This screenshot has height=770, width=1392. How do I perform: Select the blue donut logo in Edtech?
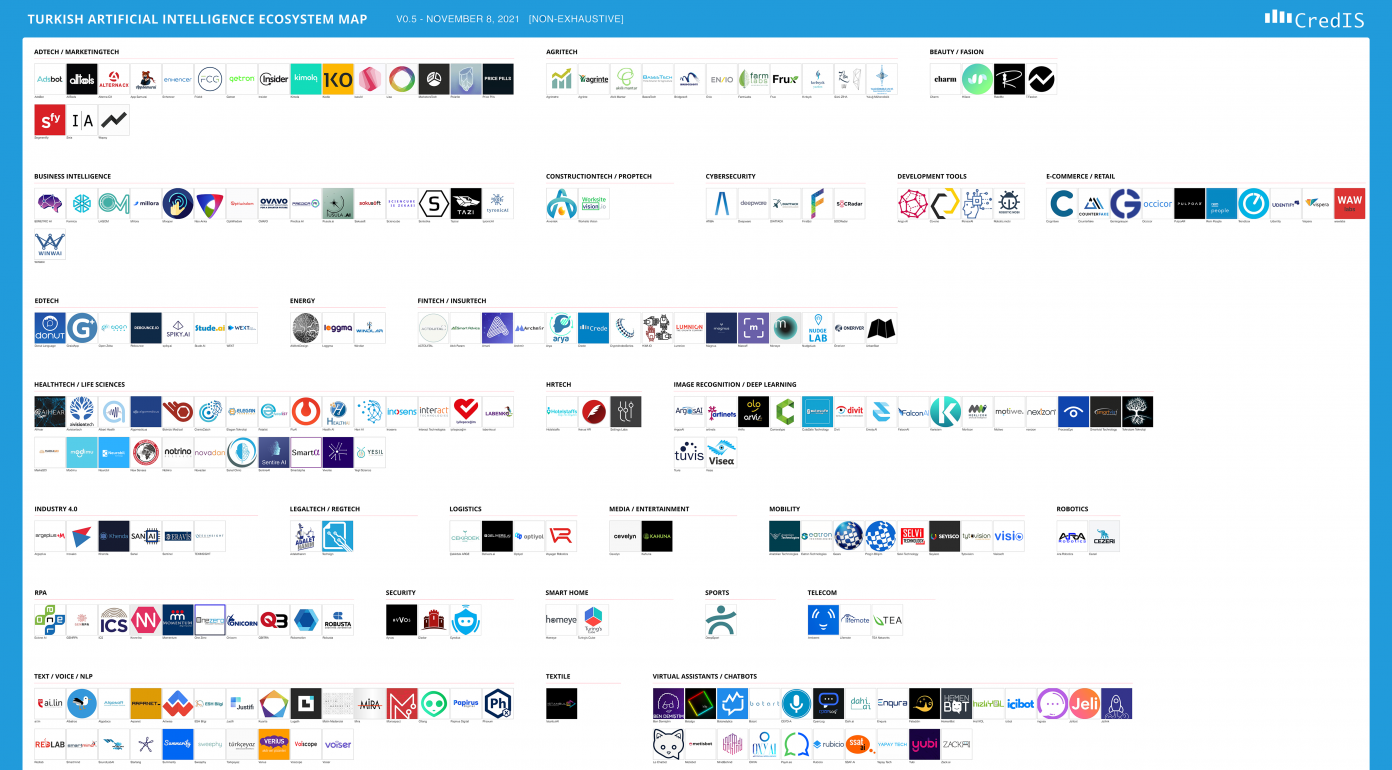pos(50,328)
